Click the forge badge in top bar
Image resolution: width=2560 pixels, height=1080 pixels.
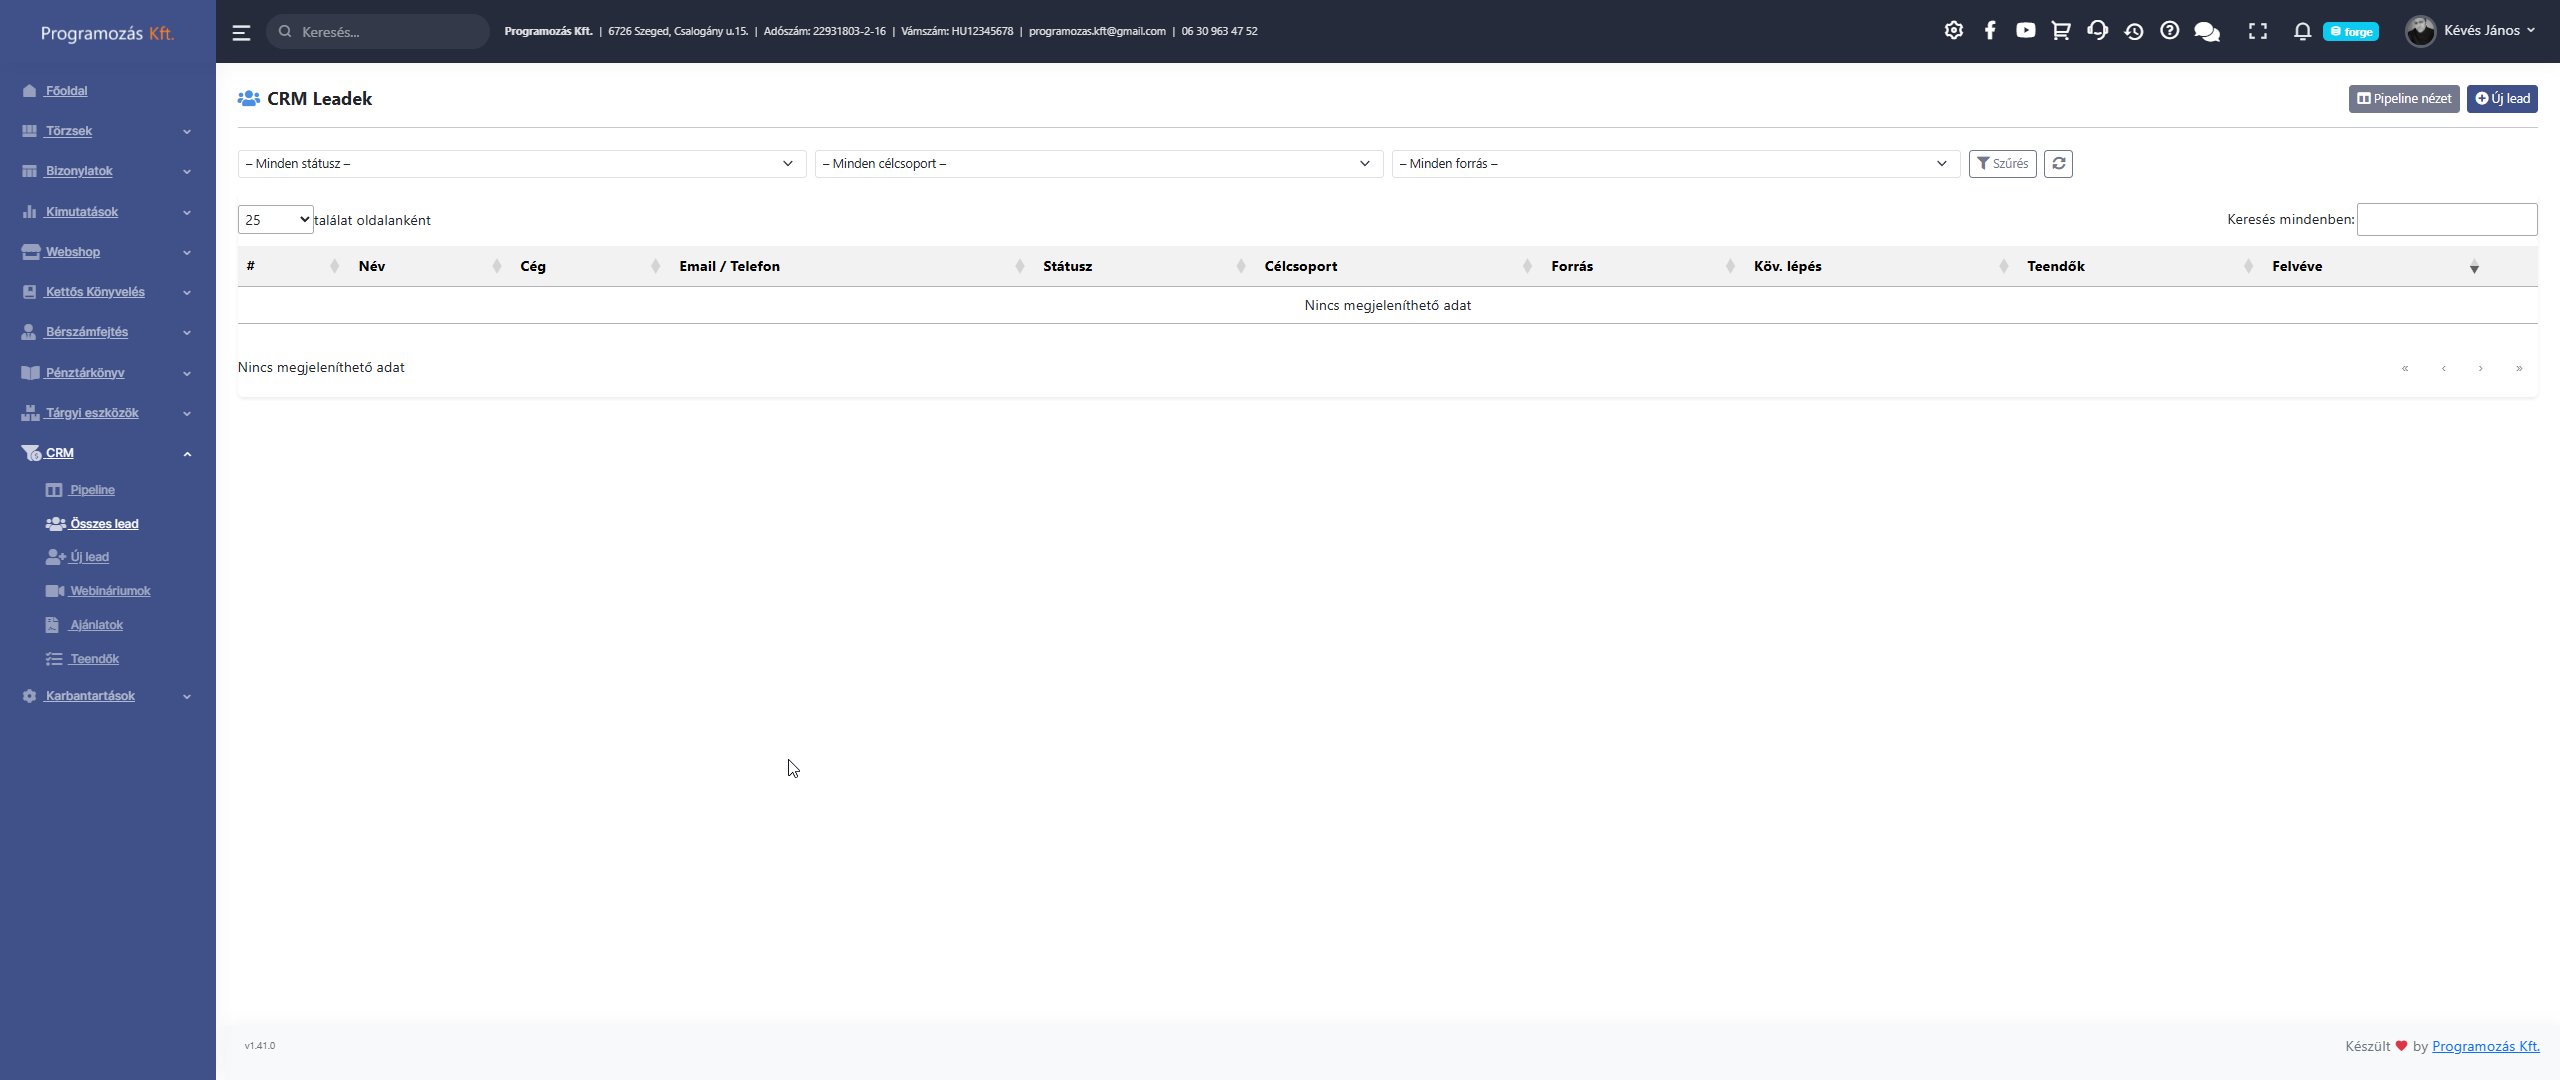pos(2350,32)
